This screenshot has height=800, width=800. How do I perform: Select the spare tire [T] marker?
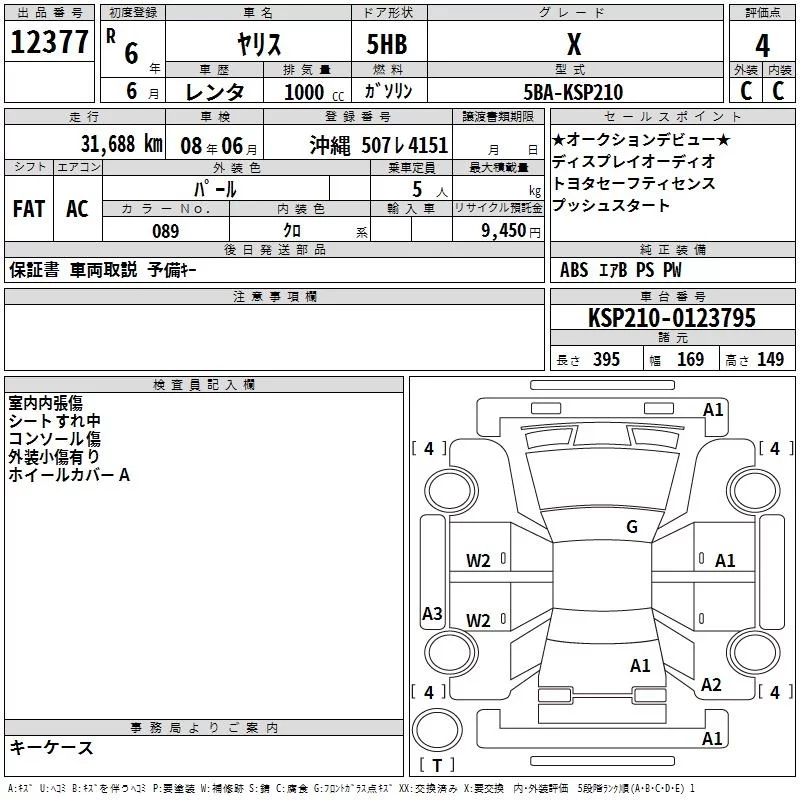coord(439,766)
